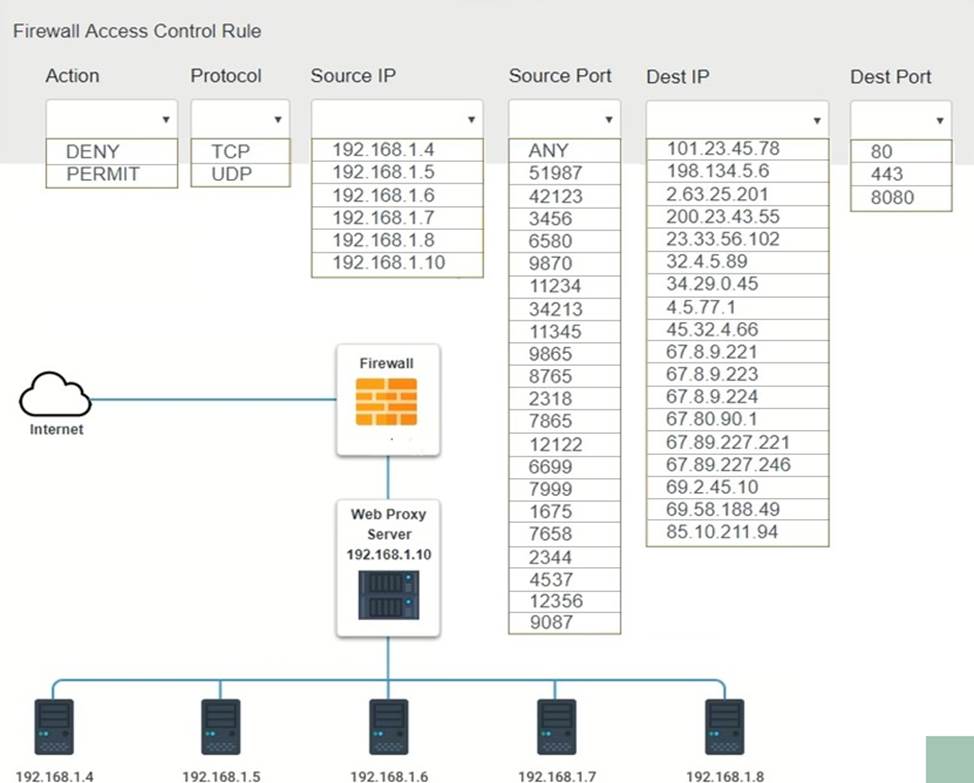974x783 pixels.
Task: Click the 192.168.1.7 workstation icon
Action: 556,726
